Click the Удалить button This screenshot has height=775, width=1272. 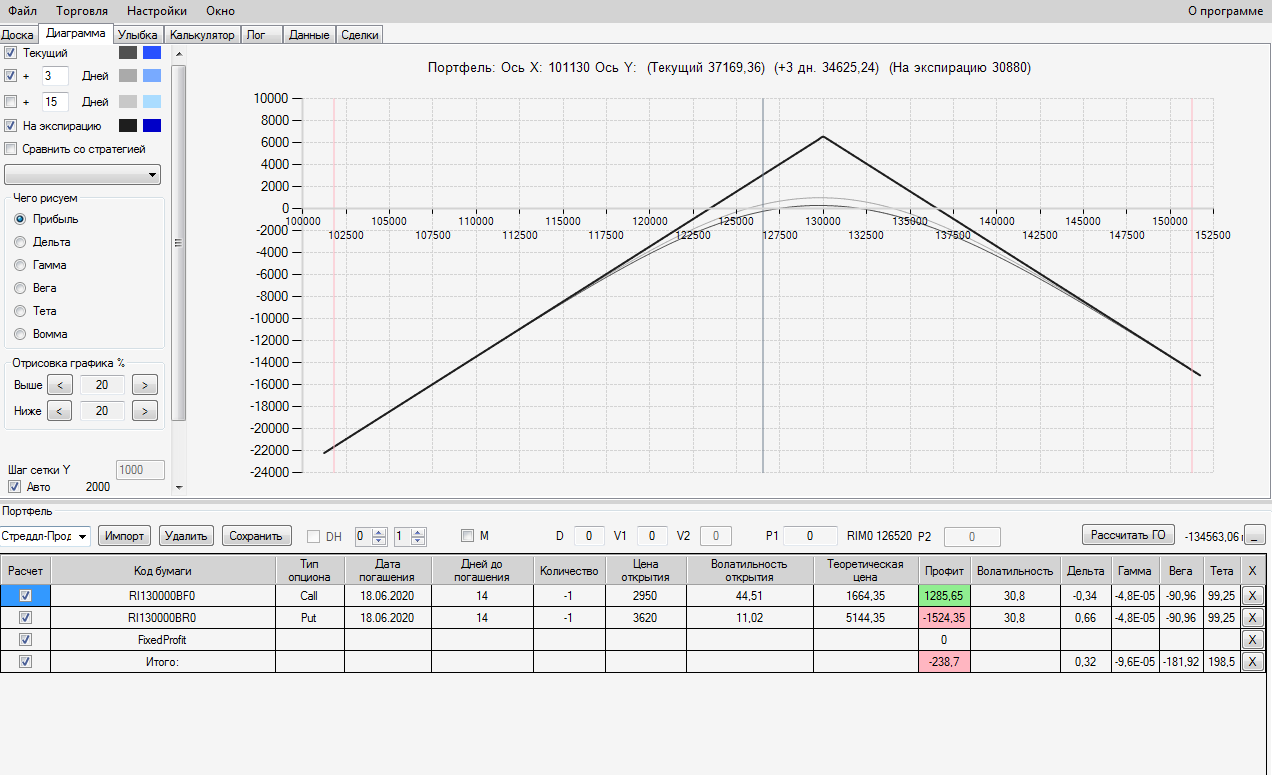186,536
